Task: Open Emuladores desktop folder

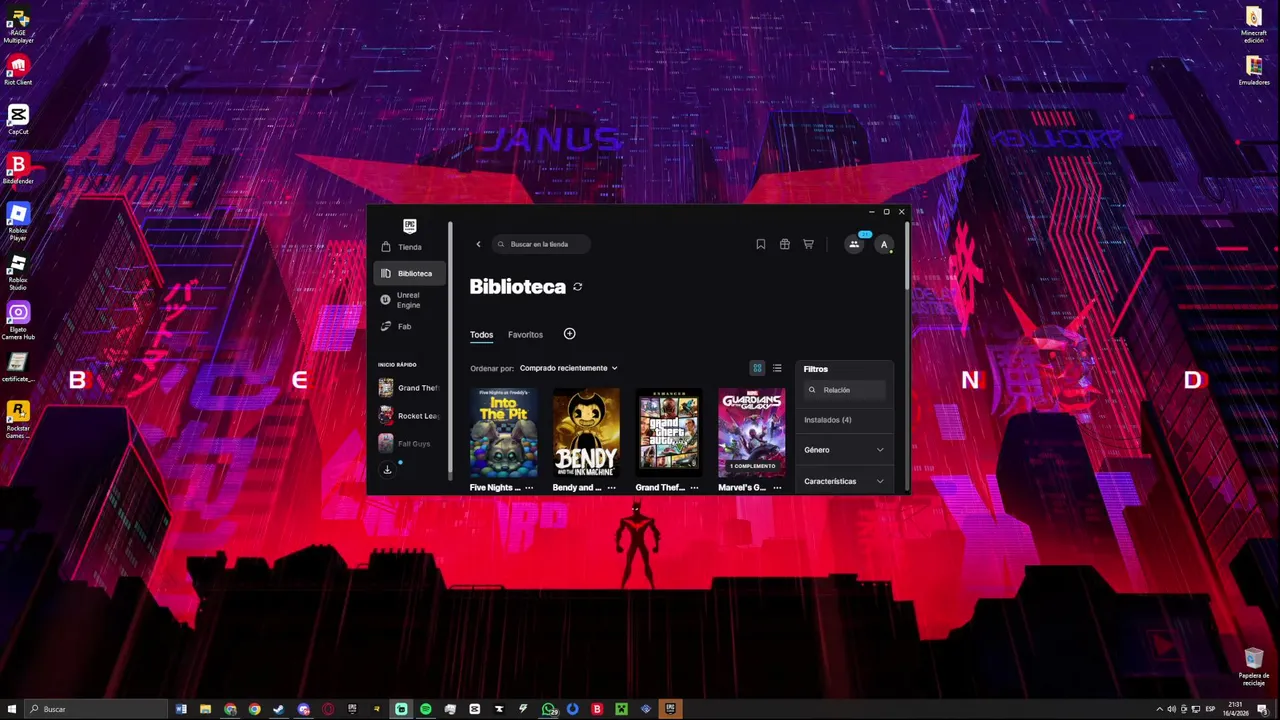Action: [x=1254, y=71]
